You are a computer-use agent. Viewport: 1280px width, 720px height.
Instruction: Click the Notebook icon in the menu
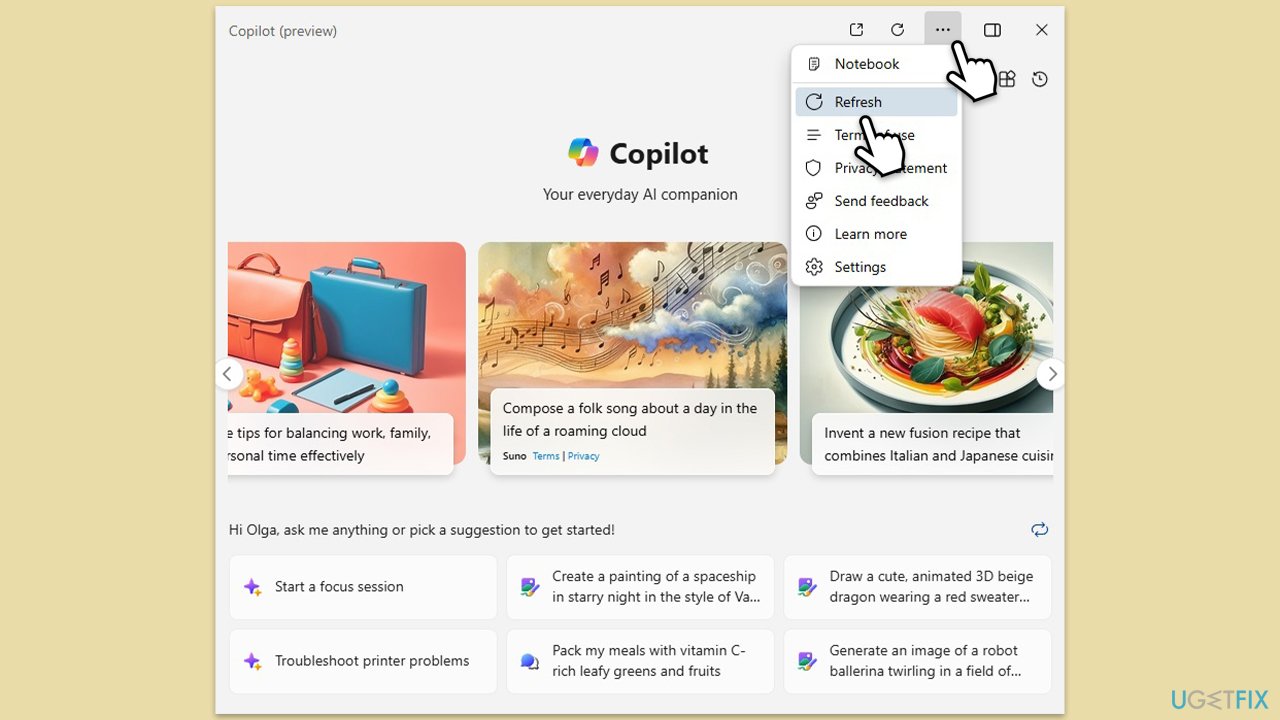[x=814, y=64]
